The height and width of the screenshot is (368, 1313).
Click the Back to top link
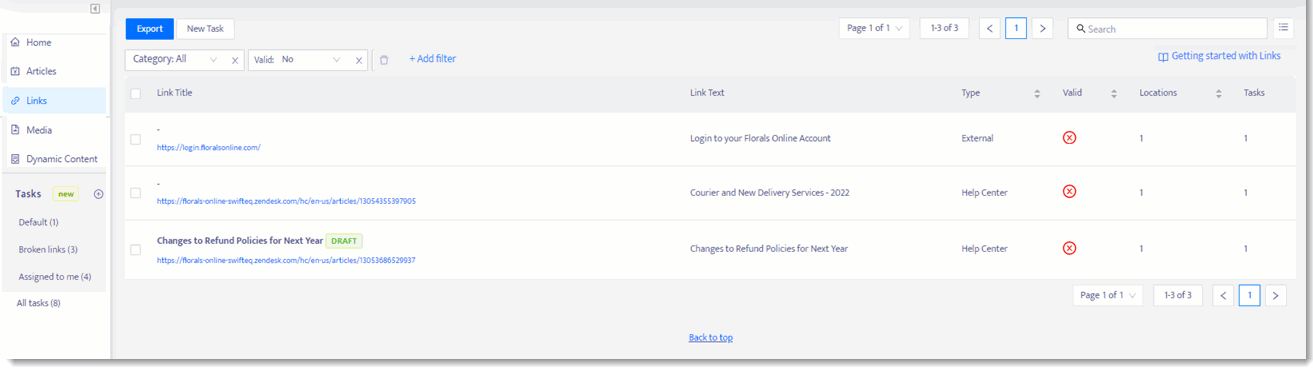[711, 338]
